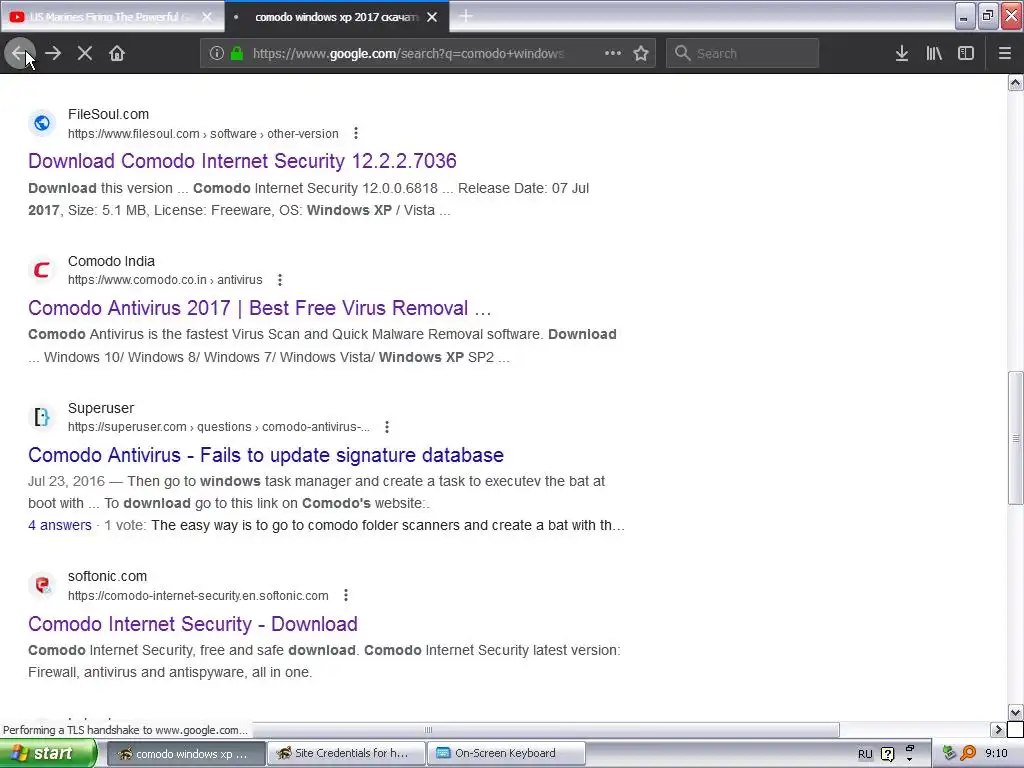Image resolution: width=1024 pixels, height=768 pixels.
Task: Open a new tab with plus button
Action: [466, 16]
